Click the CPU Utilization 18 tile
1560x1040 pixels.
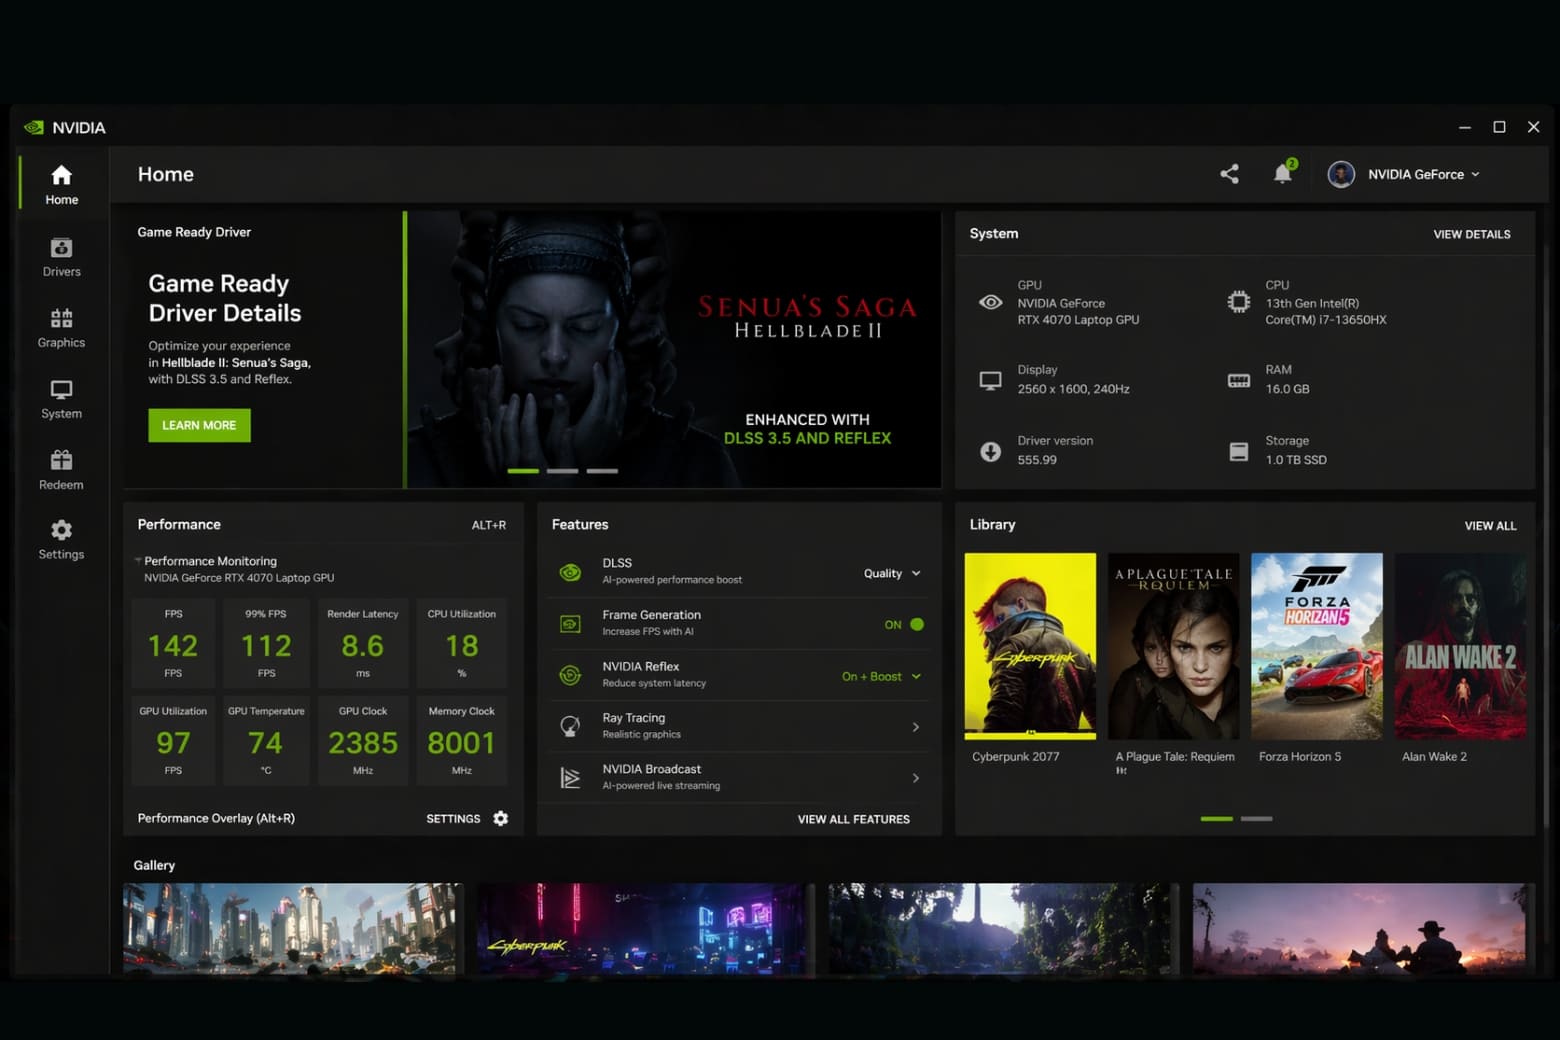coord(461,643)
